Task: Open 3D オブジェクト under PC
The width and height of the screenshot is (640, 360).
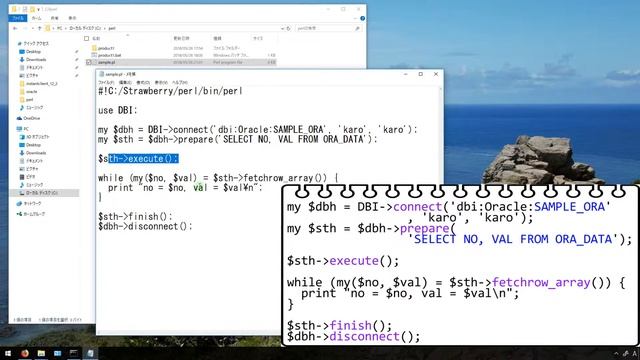Action: point(38,137)
